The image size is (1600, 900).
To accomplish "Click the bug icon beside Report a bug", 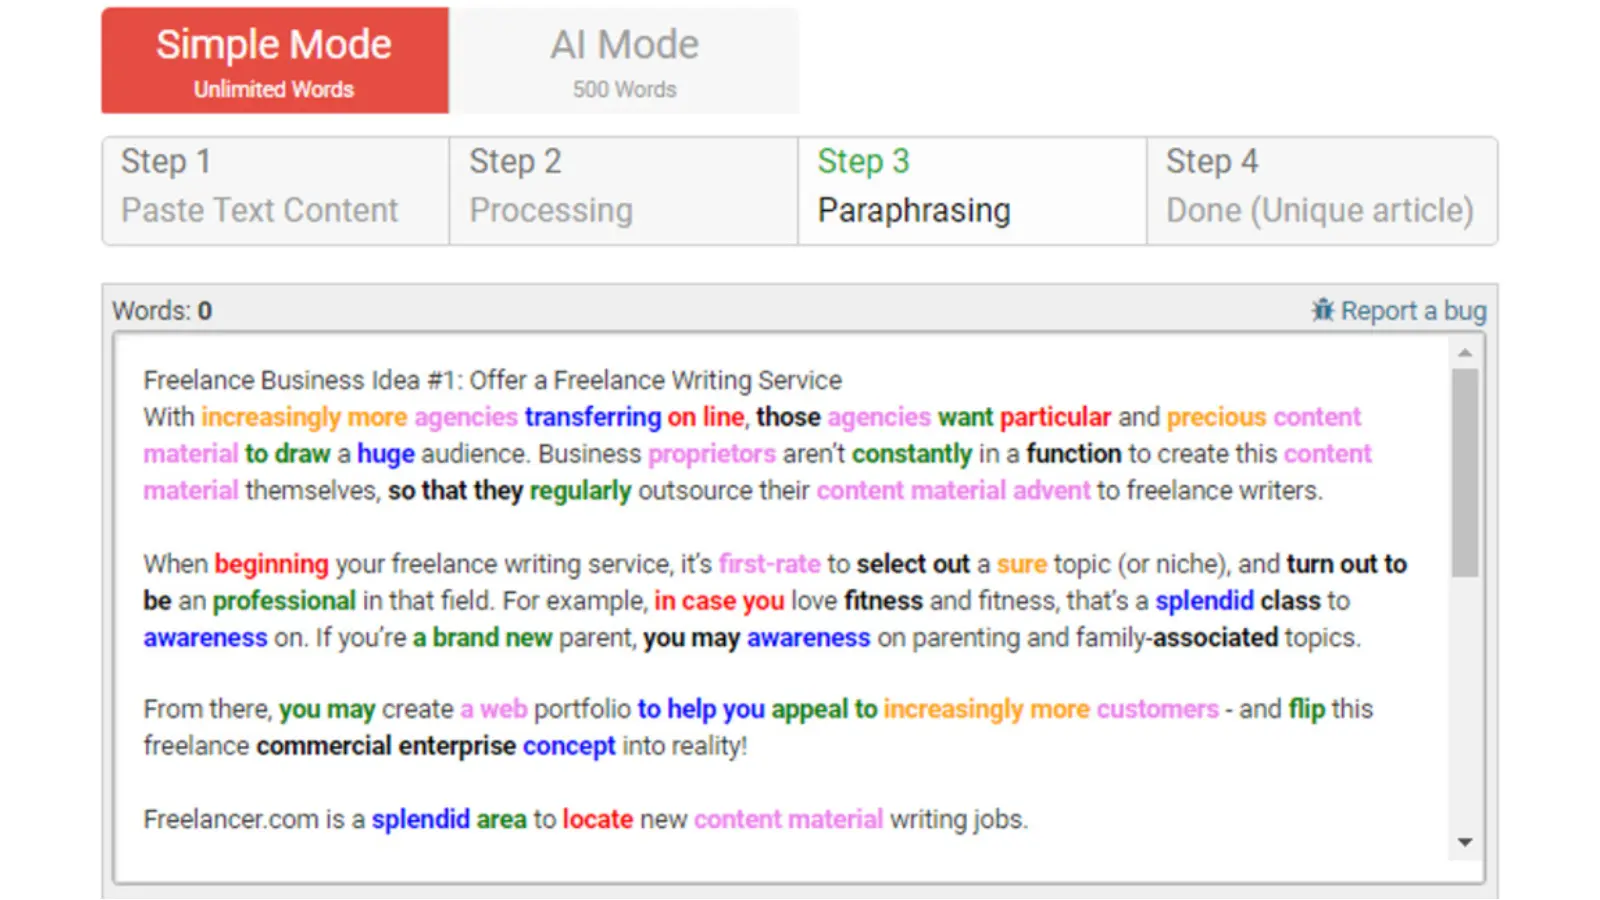I will pos(1323,310).
